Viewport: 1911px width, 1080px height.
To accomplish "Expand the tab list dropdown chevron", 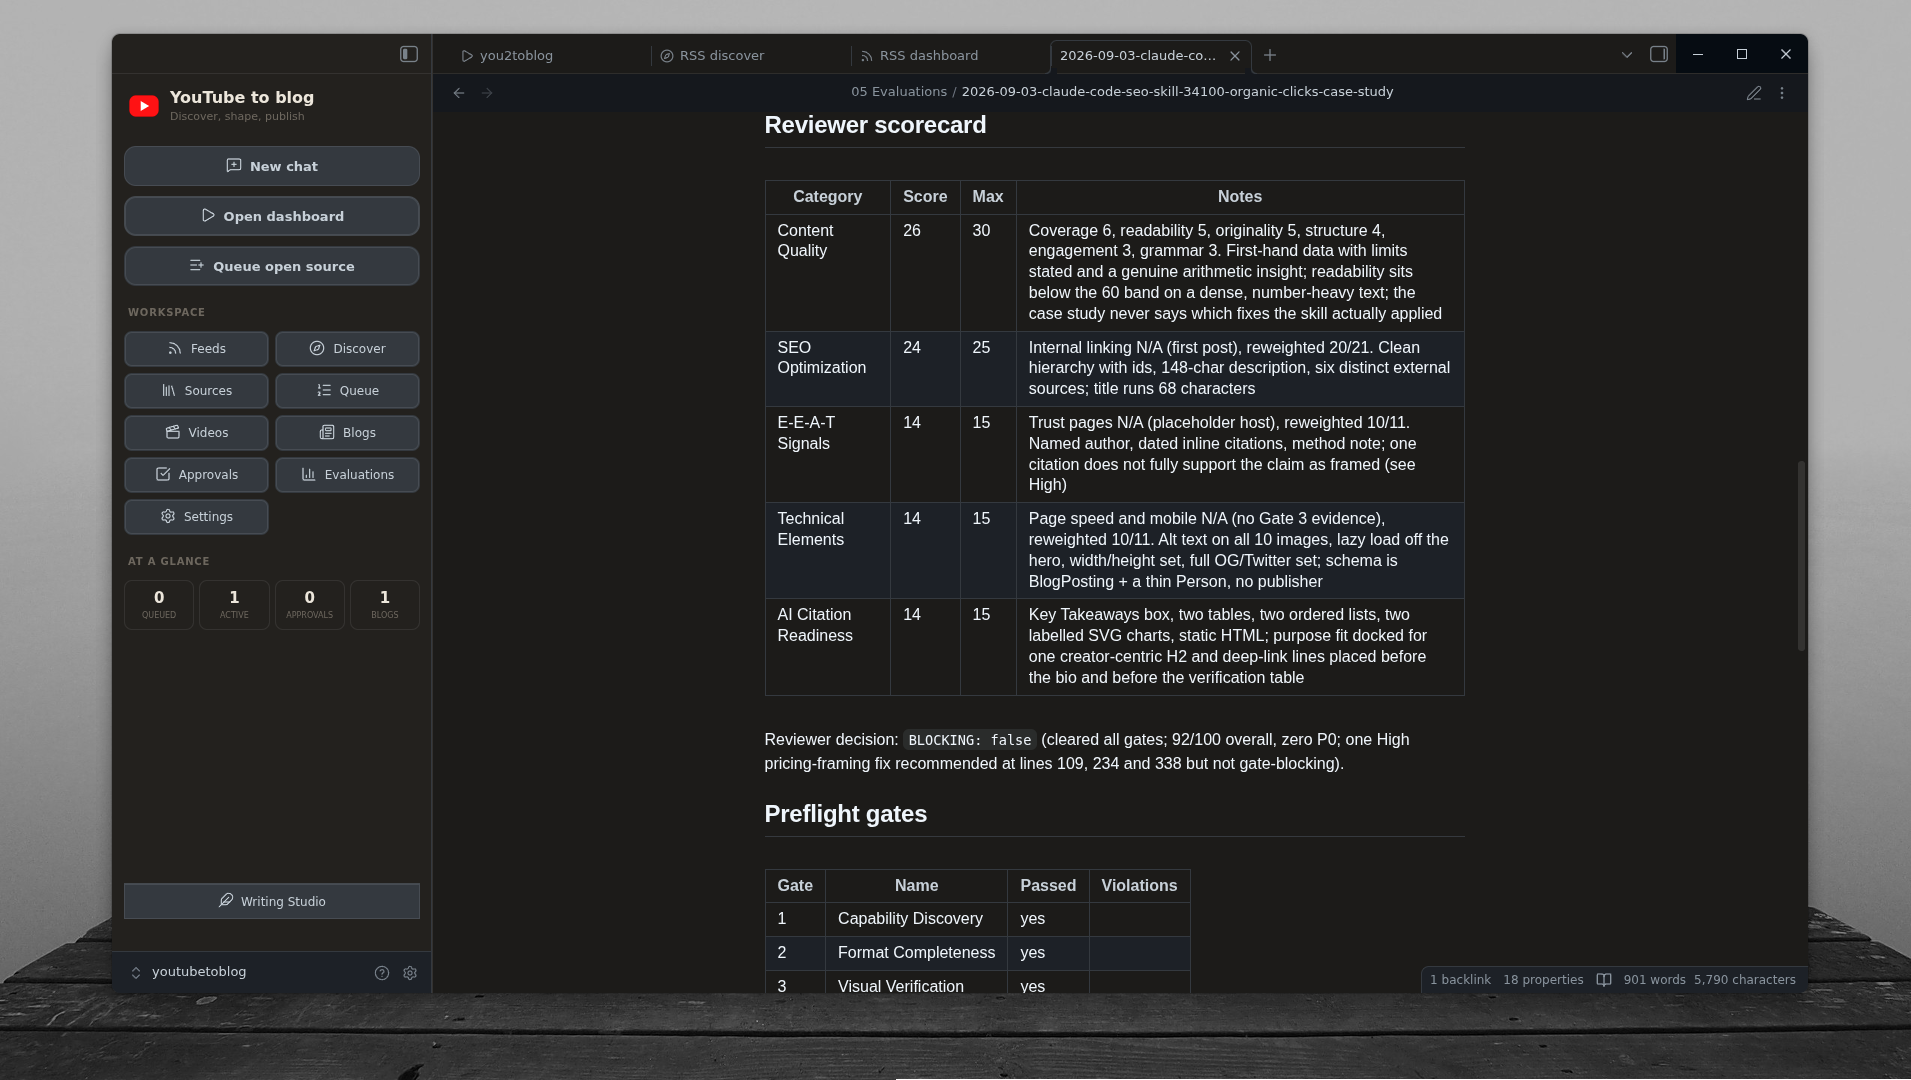I will pyautogui.click(x=1627, y=55).
